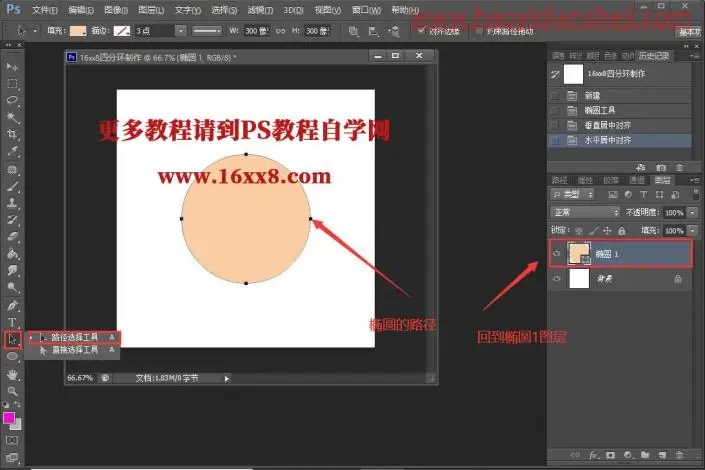The width and height of the screenshot is (705, 470).
Task: Toggle lock transparent pixels
Action: [579, 231]
